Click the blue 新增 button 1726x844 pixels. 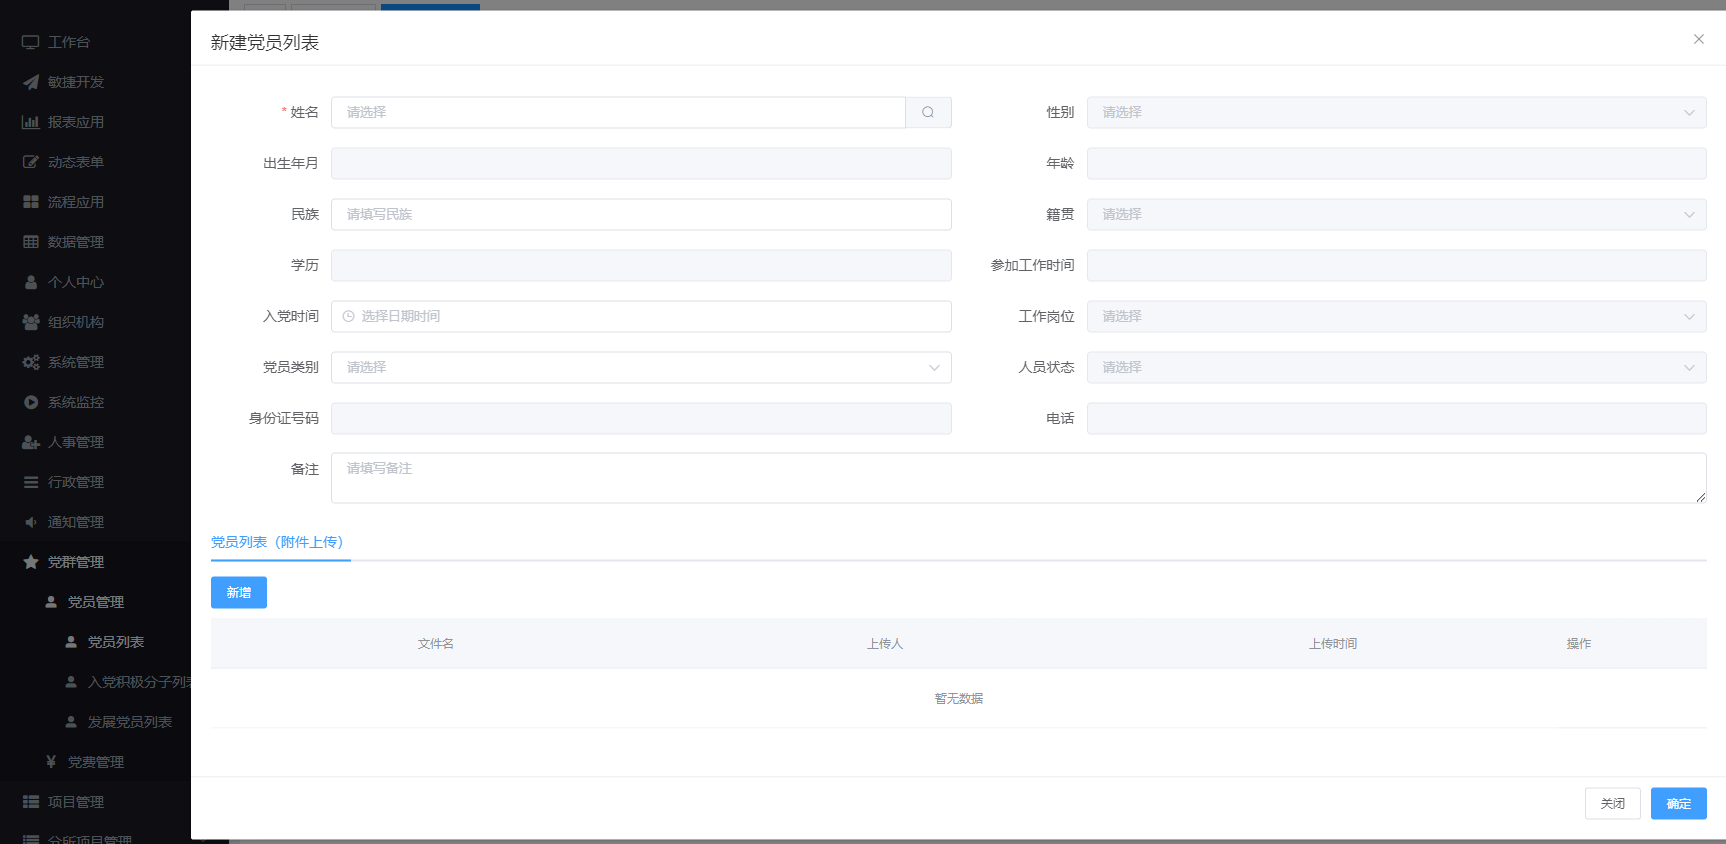239,592
